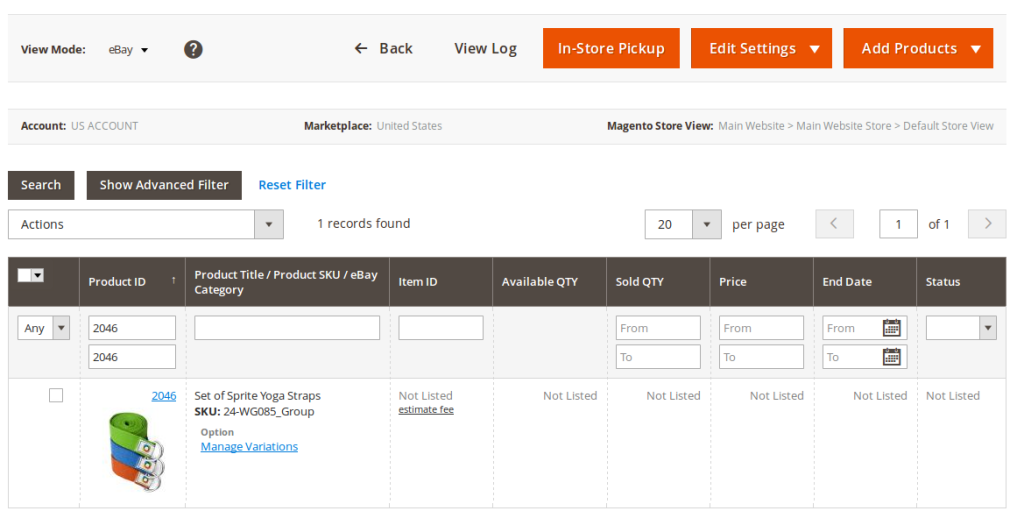Open the Status filter dropdown
This screenshot has height=511, width=1024.
tap(960, 328)
